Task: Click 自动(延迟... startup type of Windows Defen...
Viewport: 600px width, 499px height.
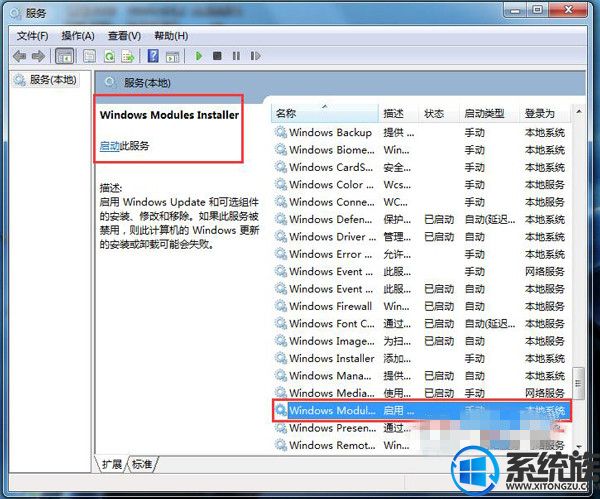Action: click(489, 220)
